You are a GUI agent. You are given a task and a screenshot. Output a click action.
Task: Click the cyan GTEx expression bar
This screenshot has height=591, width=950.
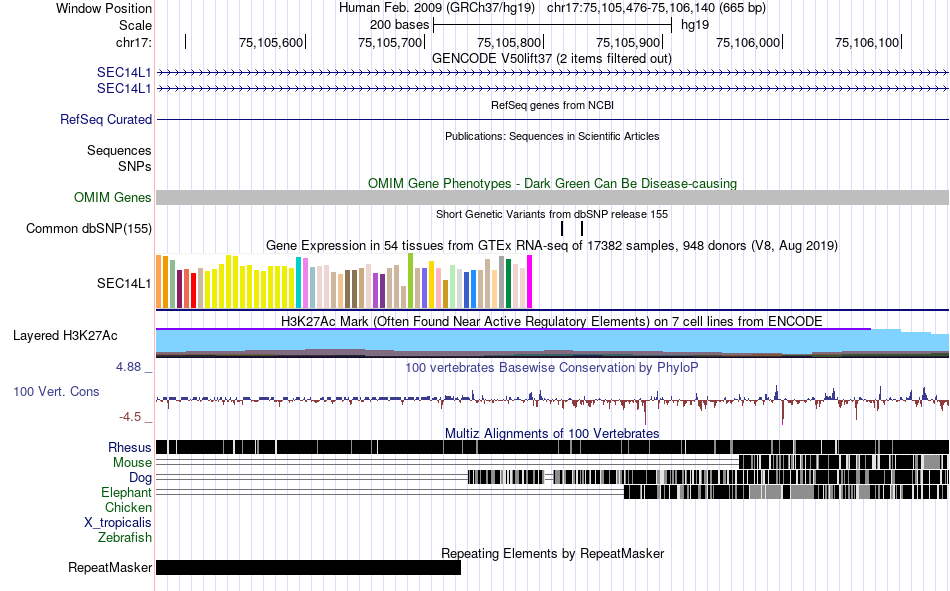click(299, 282)
